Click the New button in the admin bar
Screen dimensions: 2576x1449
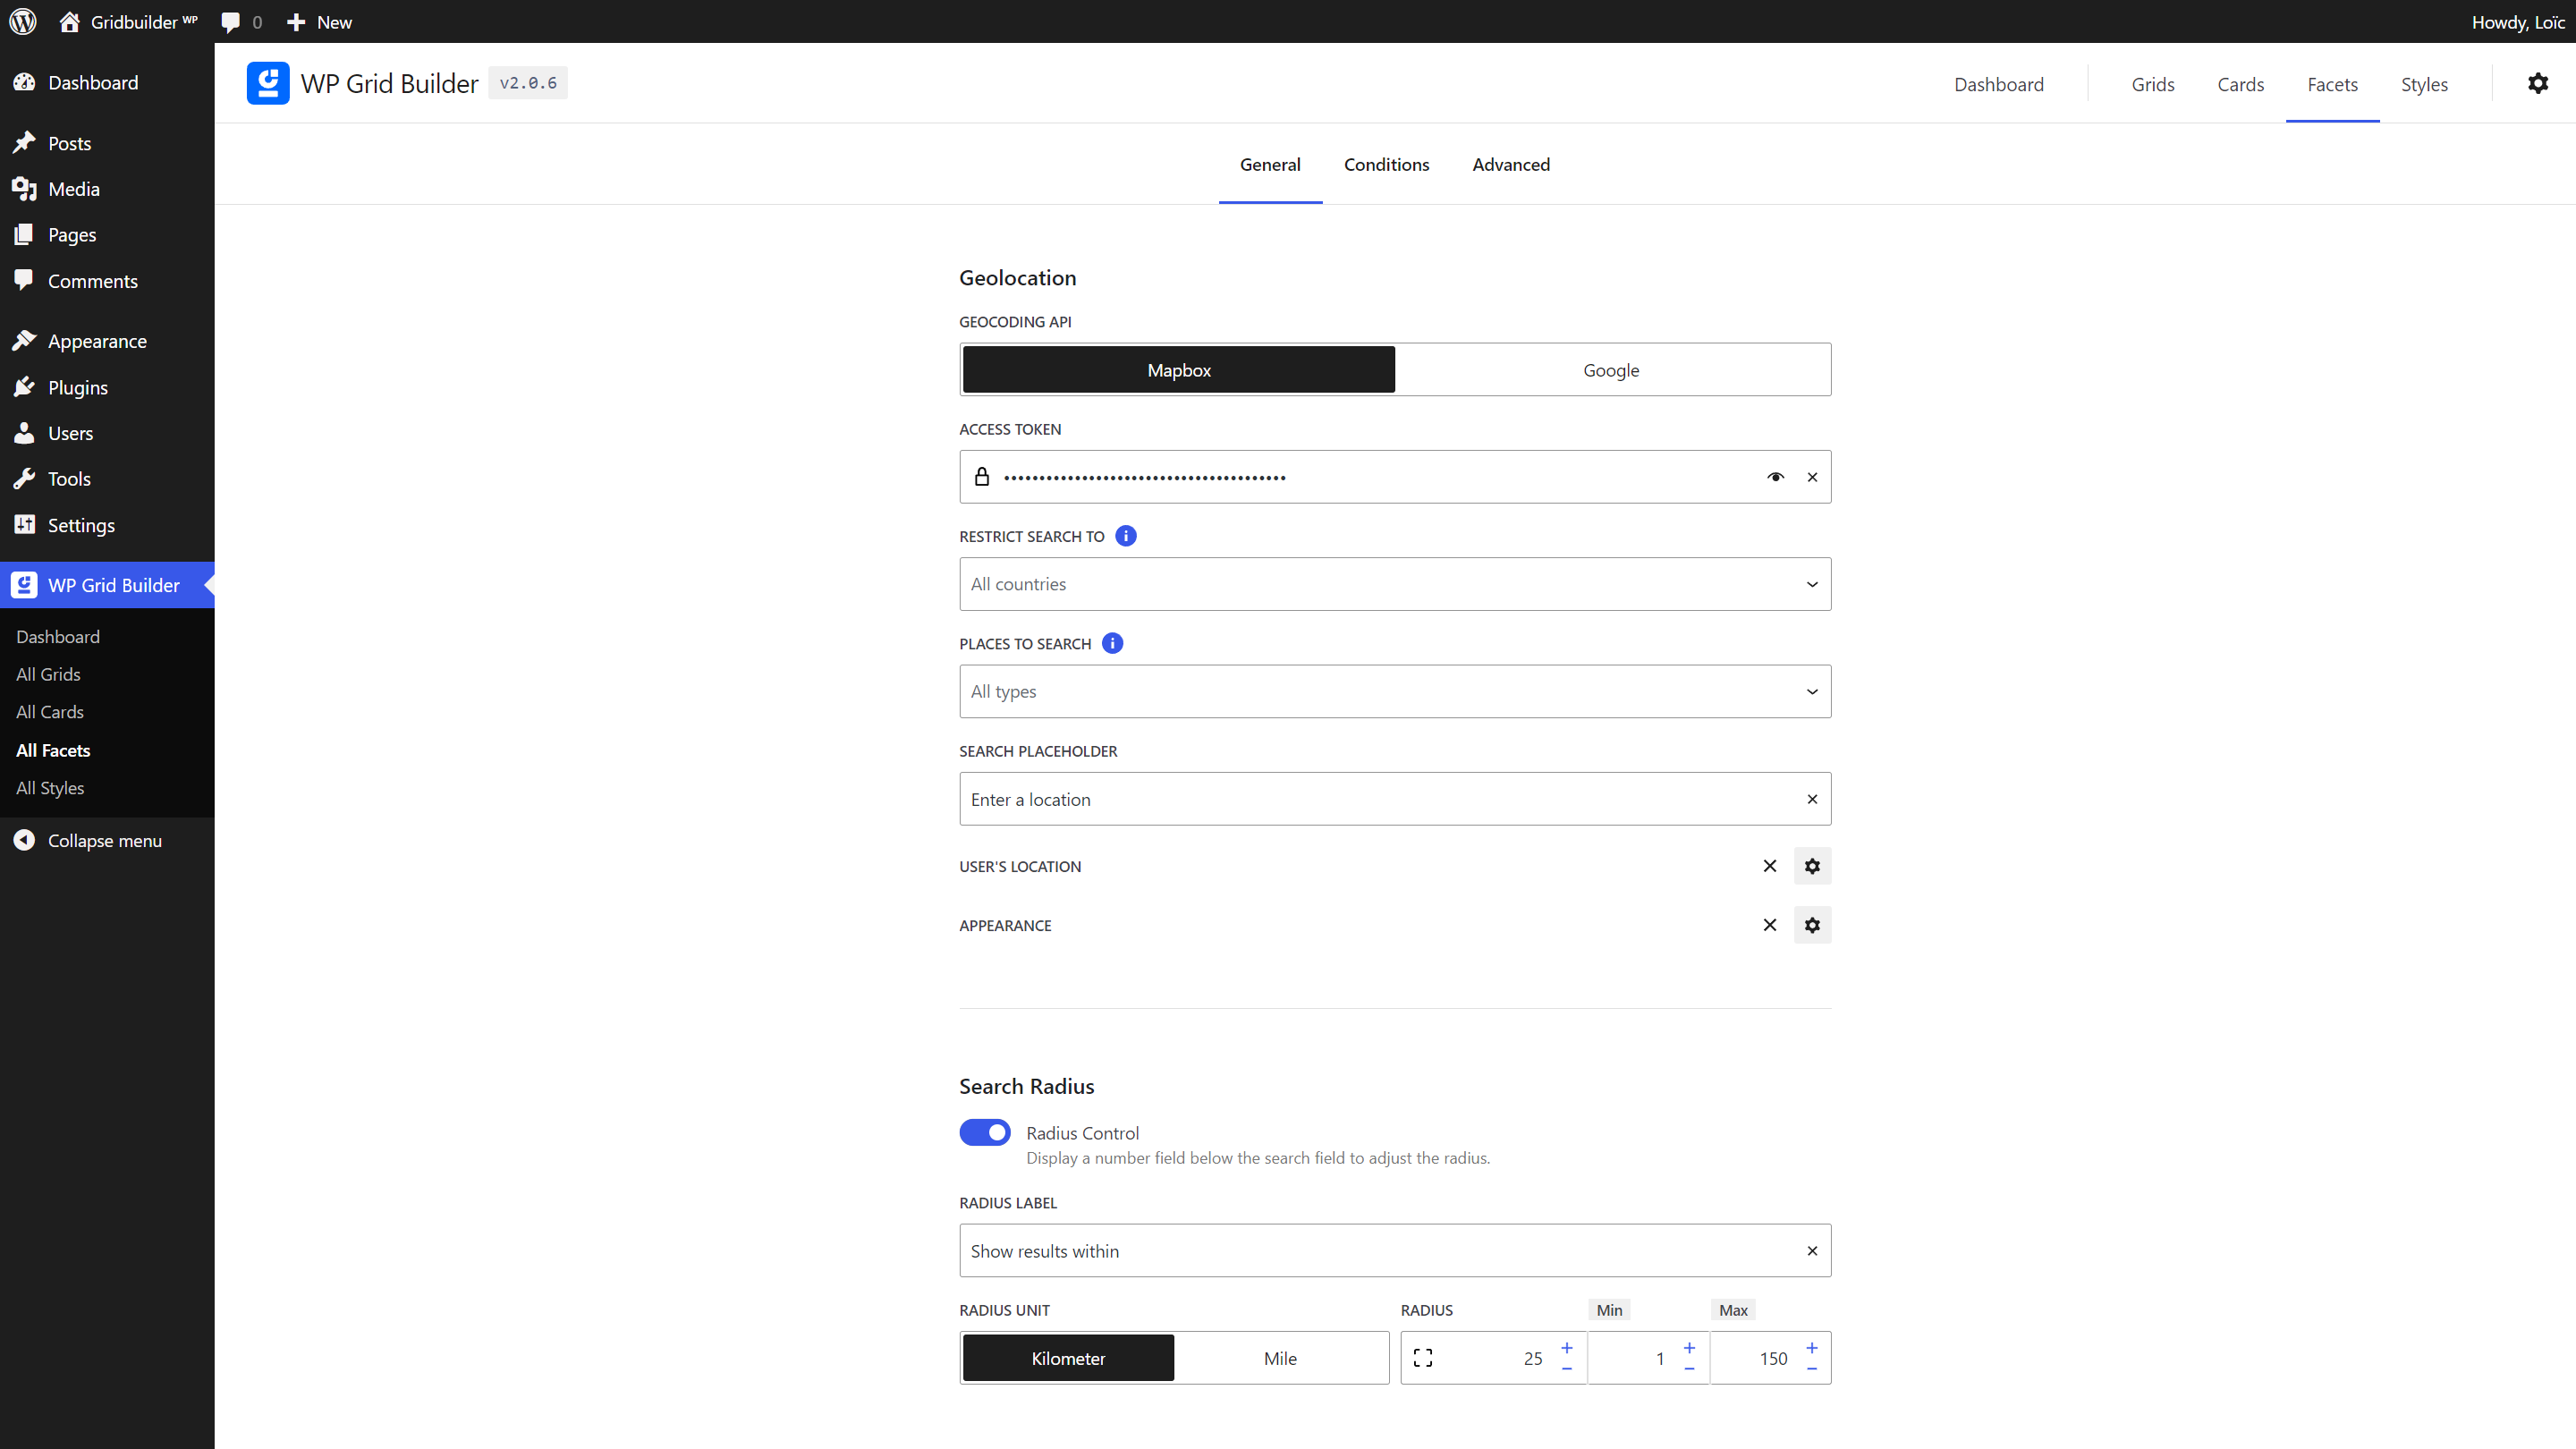[x=318, y=21]
